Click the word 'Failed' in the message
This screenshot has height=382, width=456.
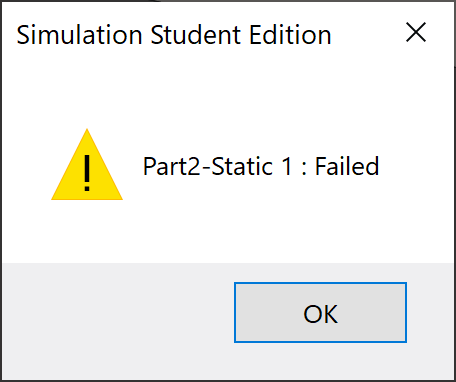click(347, 166)
